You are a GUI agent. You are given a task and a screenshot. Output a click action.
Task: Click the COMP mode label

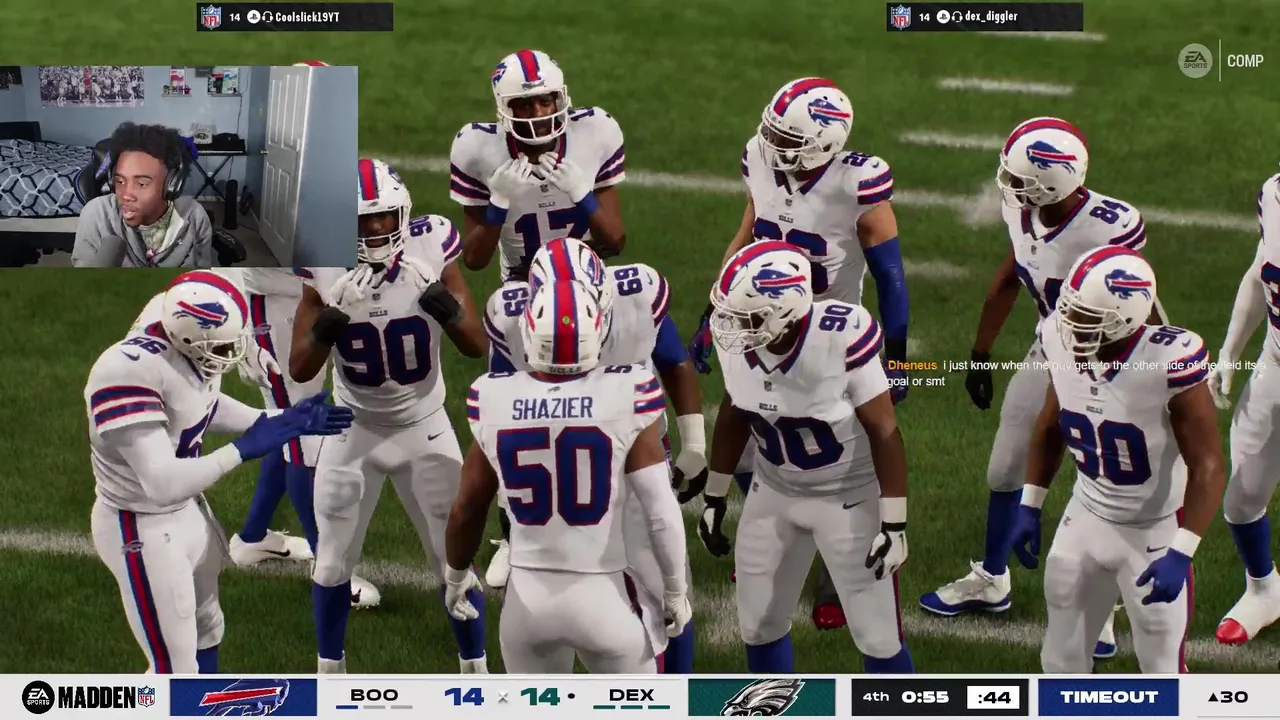[x=1245, y=61]
